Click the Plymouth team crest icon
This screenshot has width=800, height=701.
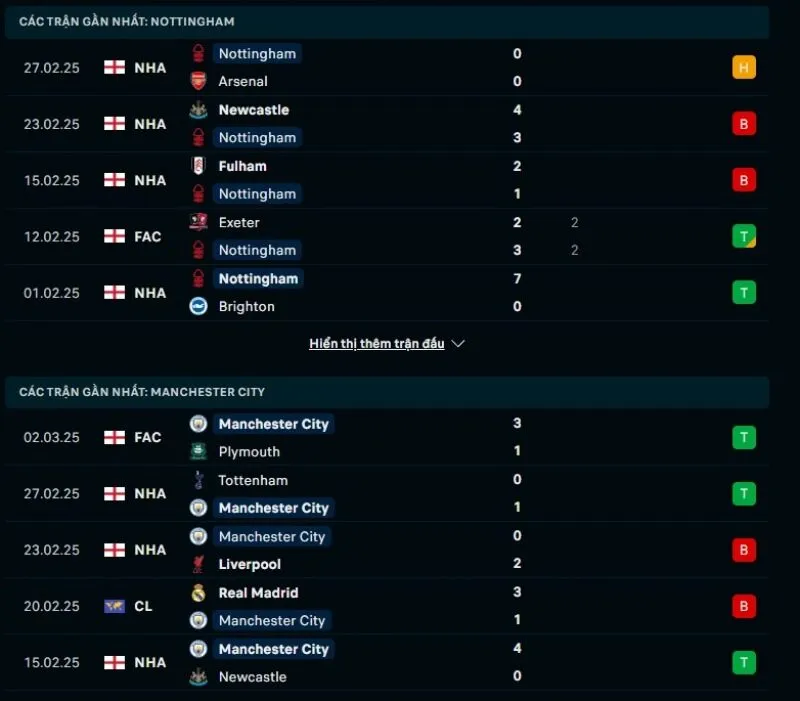199,451
